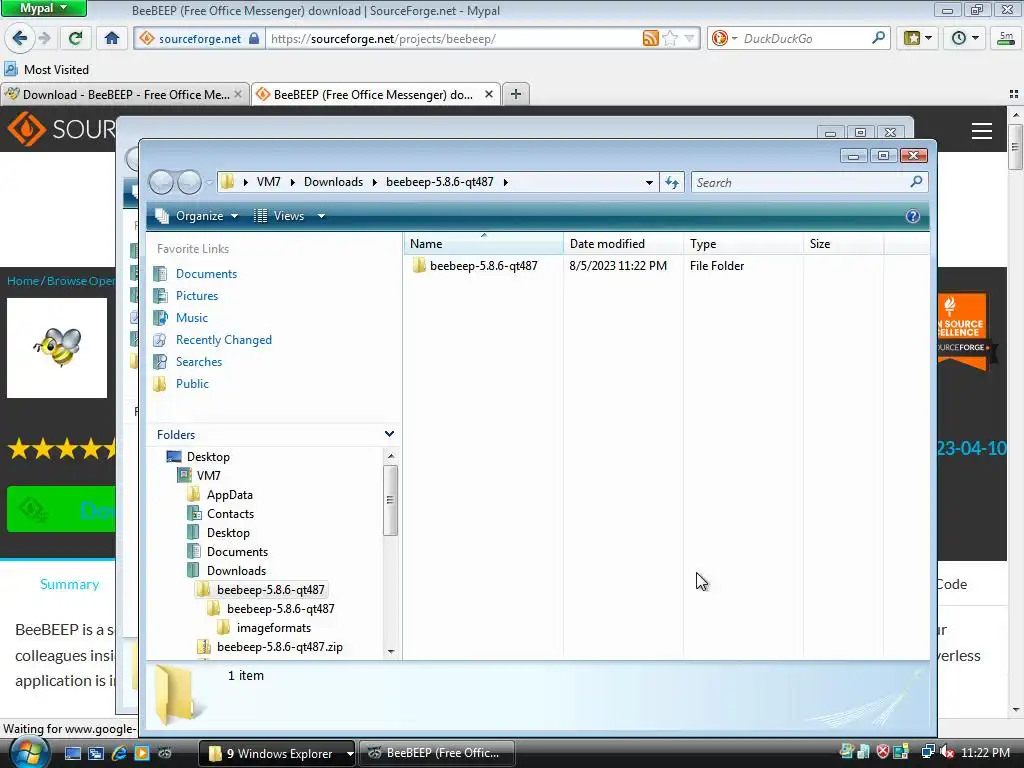Screen dimensions: 1024x768
Task: Open the SourceForge hamburger menu
Action: (x=982, y=131)
